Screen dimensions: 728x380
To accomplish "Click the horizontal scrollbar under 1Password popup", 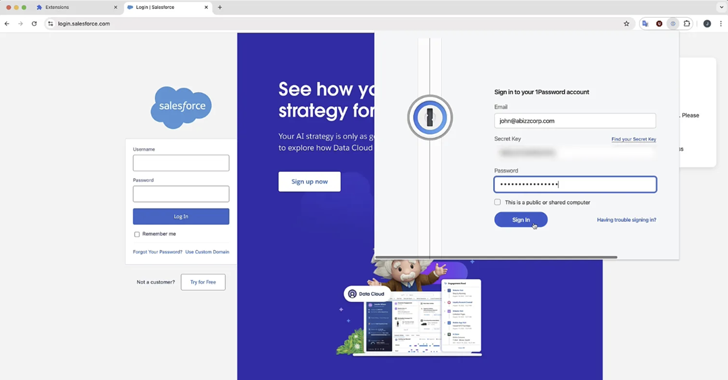I will point(496,257).
